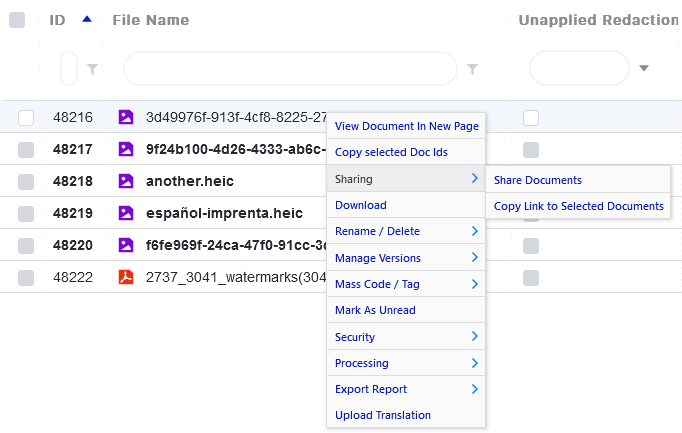Focus the ID filter input box

(69, 69)
